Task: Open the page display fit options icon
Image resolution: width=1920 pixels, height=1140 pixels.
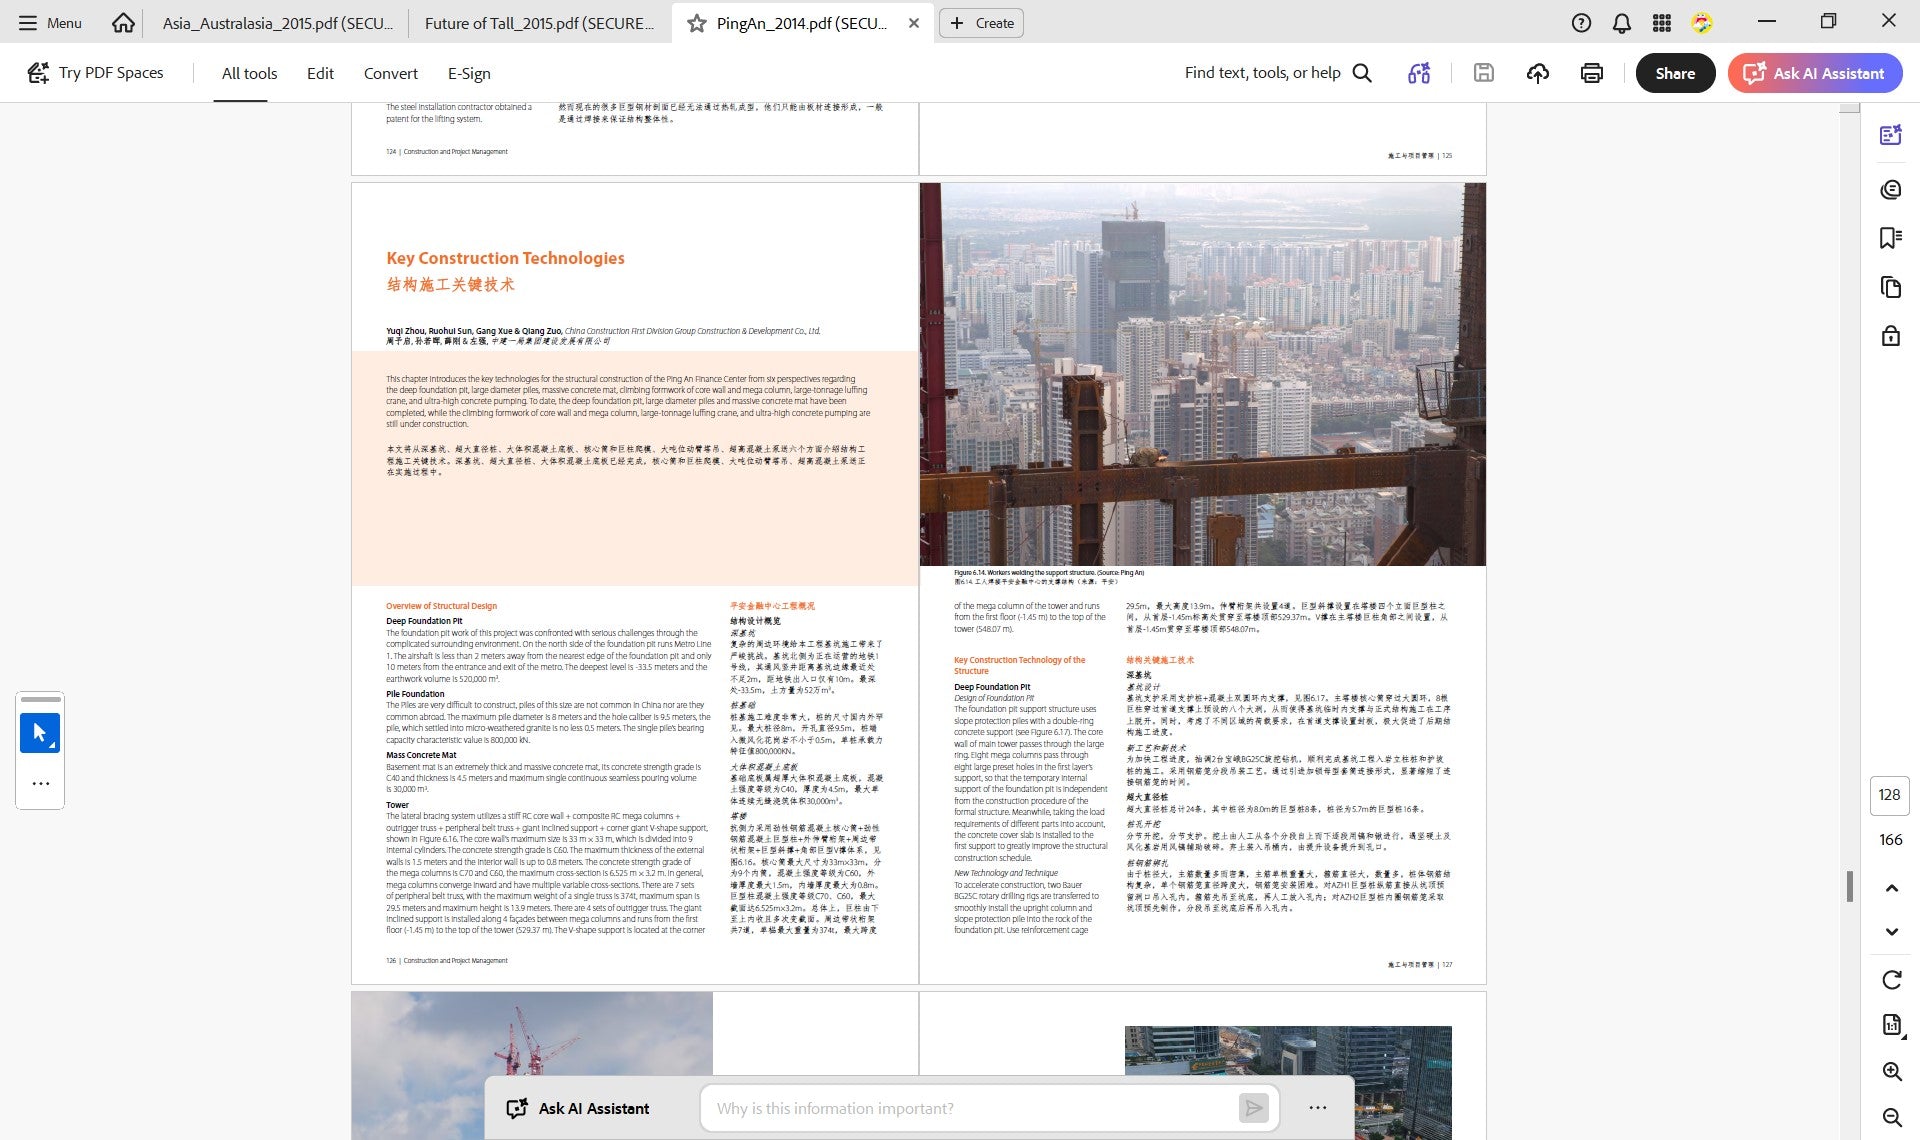Action: (x=1891, y=1024)
